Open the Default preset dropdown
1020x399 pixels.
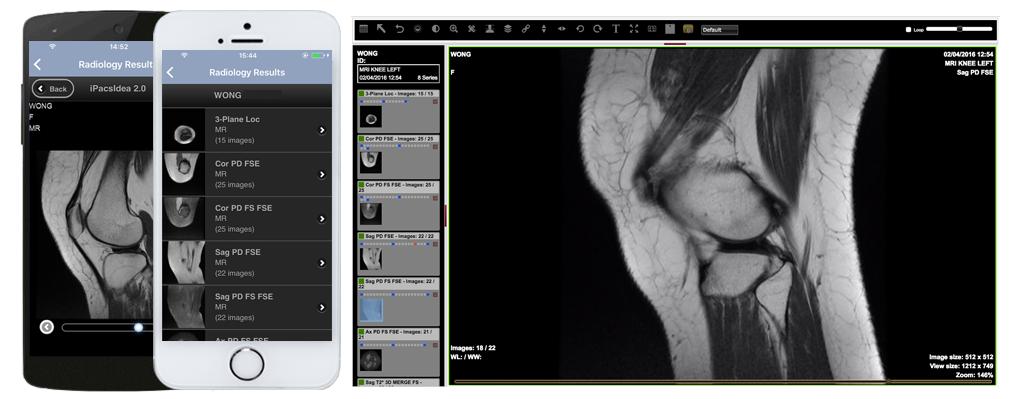719,30
